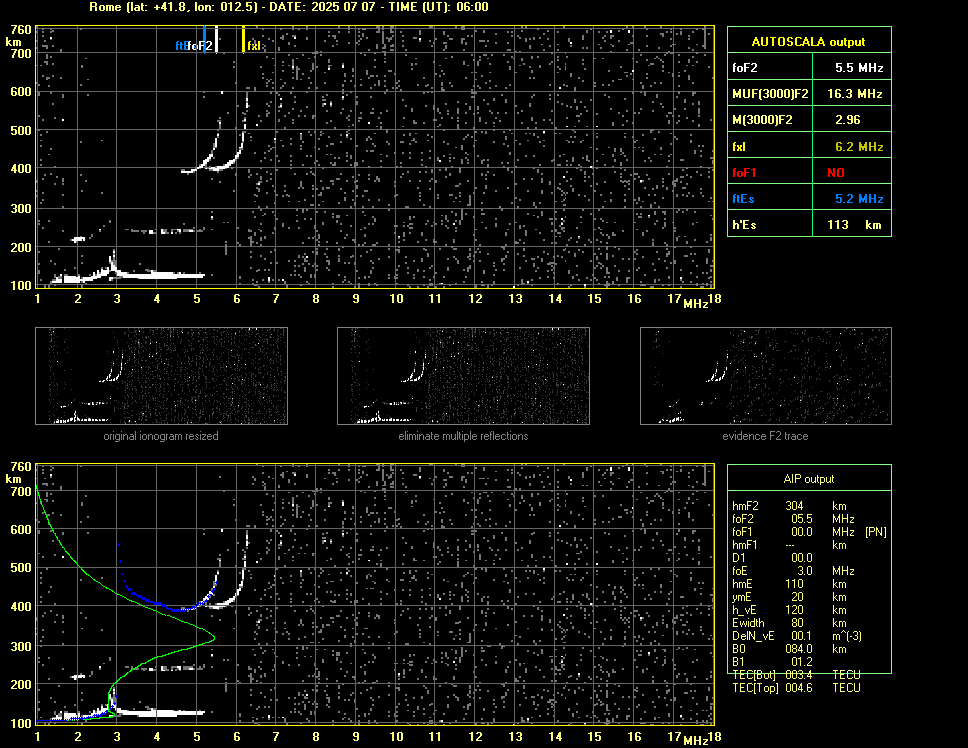Viewport: 968px width, 748px height.
Task: Select the M(3000)F2 value '2.96'
Action: click(847, 120)
